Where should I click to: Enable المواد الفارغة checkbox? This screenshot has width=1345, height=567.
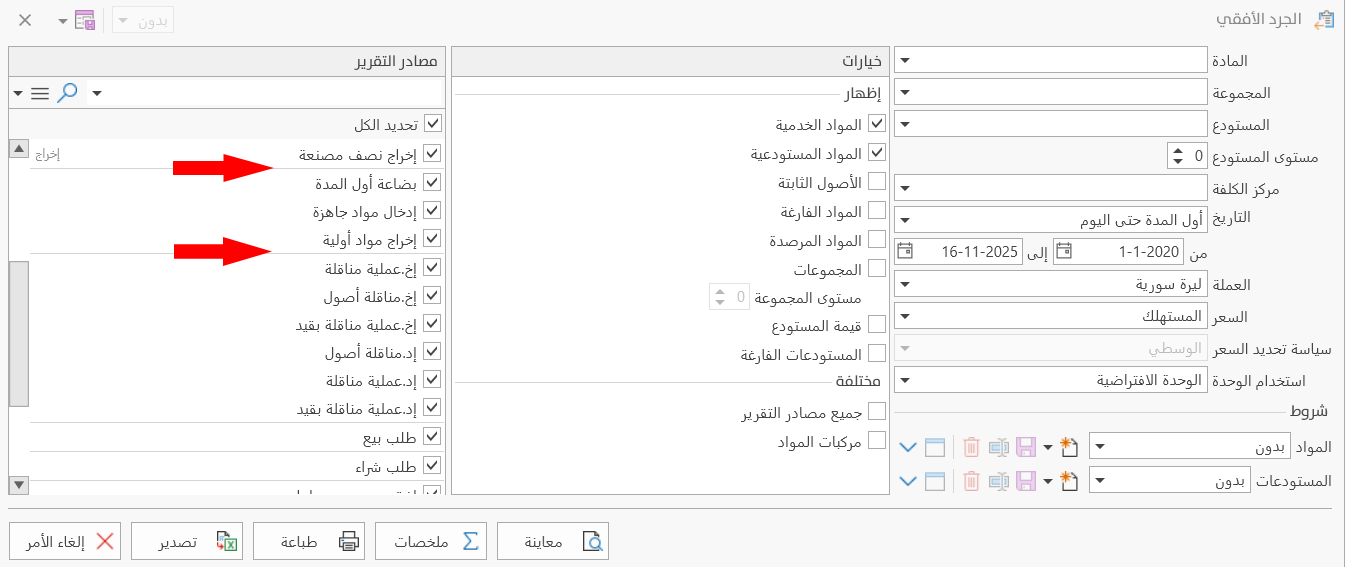[877, 211]
